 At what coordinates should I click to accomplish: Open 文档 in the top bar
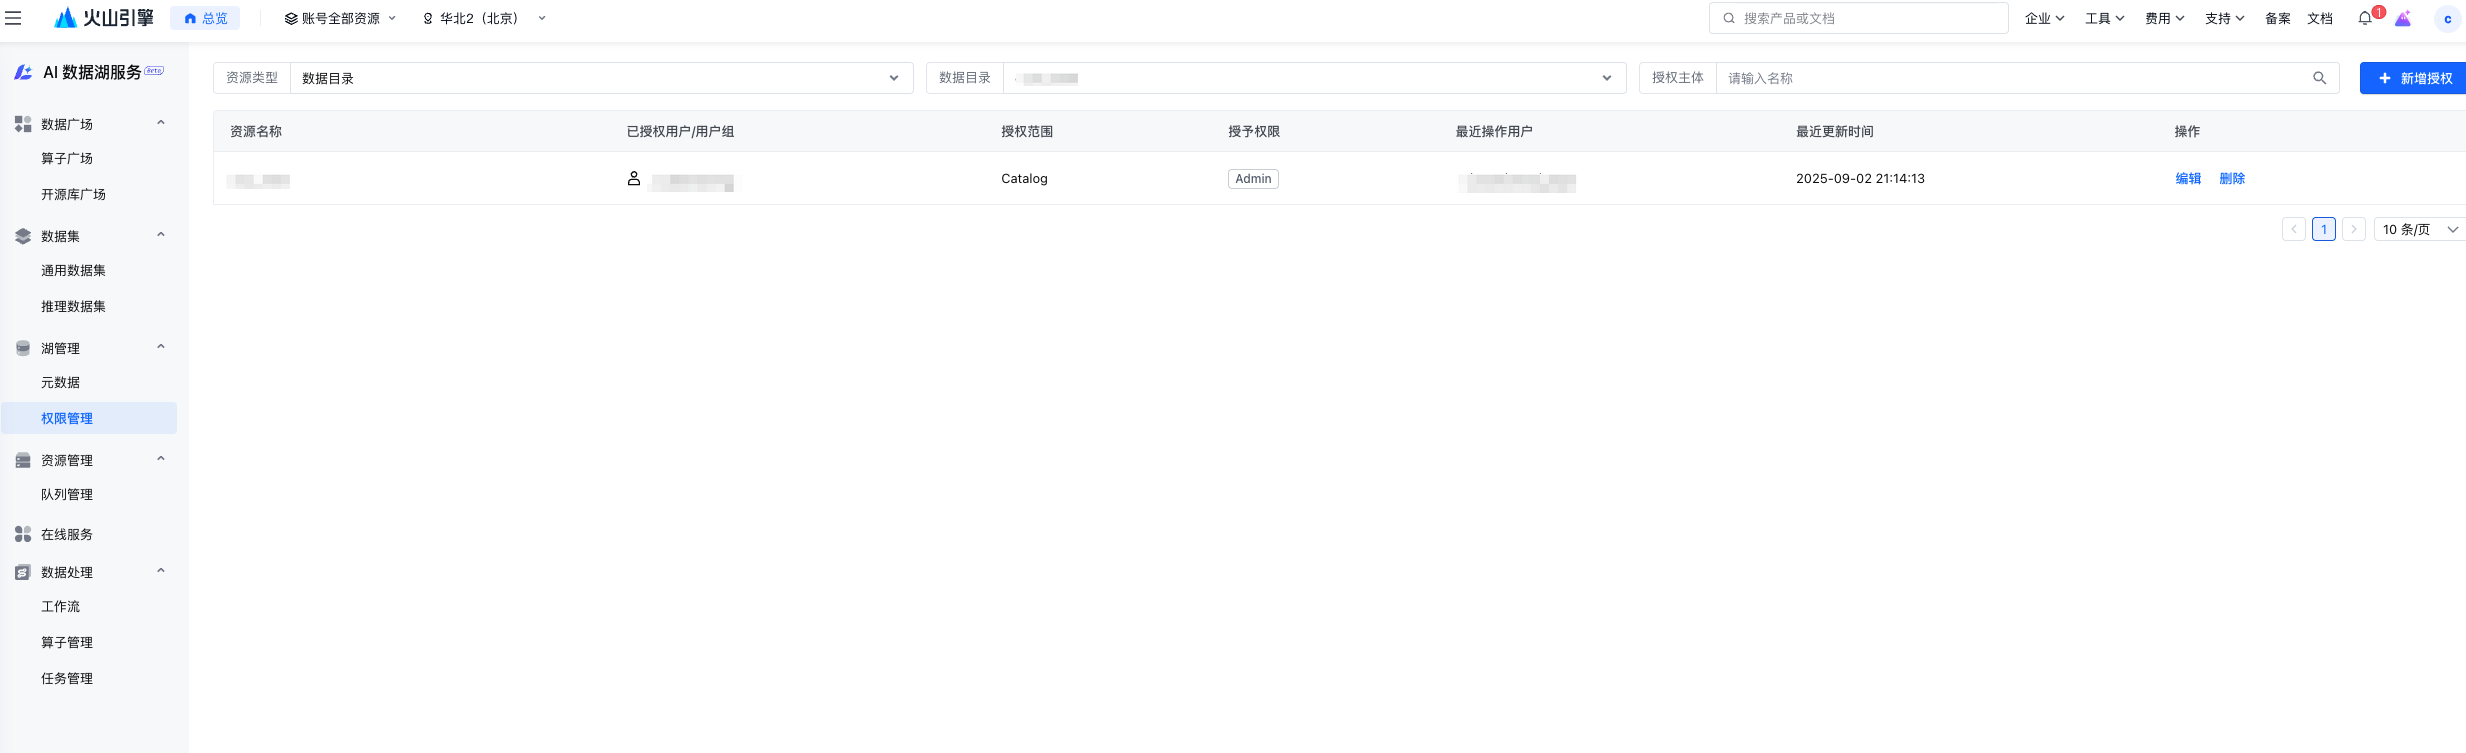click(2320, 18)
